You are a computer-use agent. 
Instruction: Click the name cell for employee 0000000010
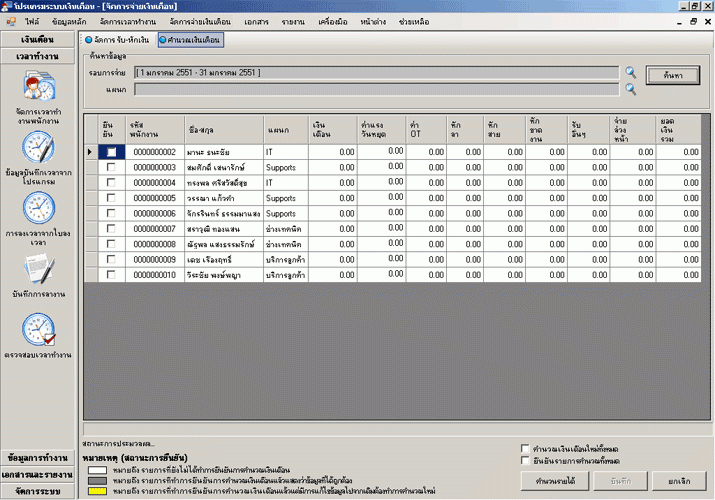(x=224, y=275)
